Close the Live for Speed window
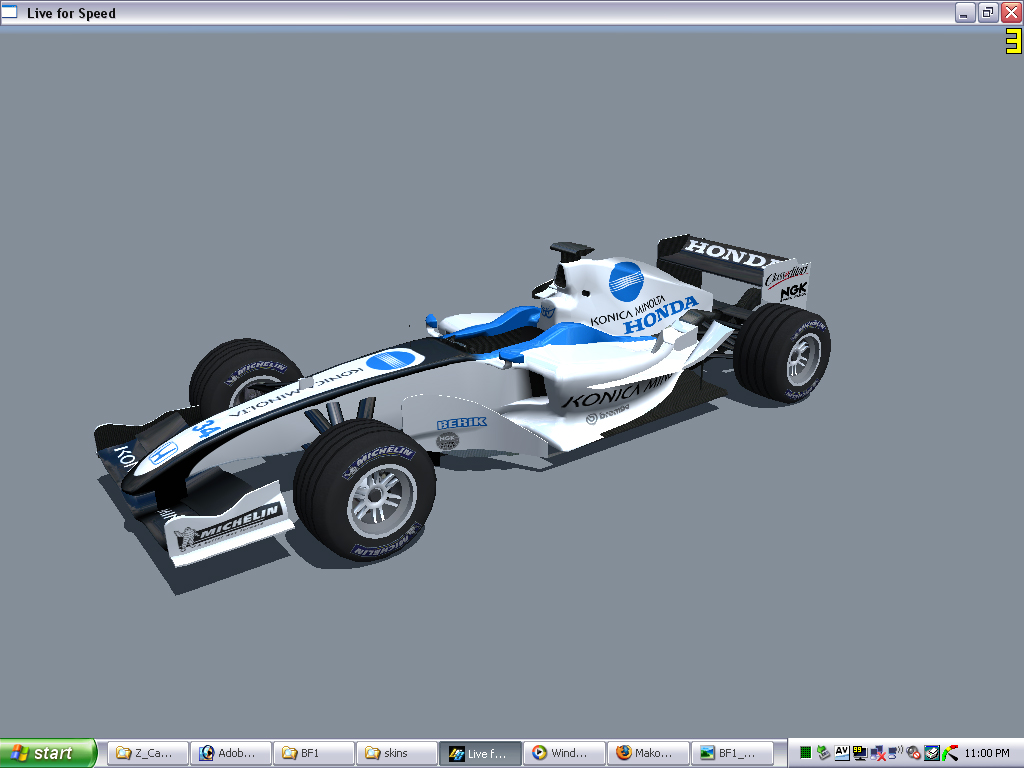Image resolution: width=1024 pixels, height=768 pixels. click(1011, 12)
